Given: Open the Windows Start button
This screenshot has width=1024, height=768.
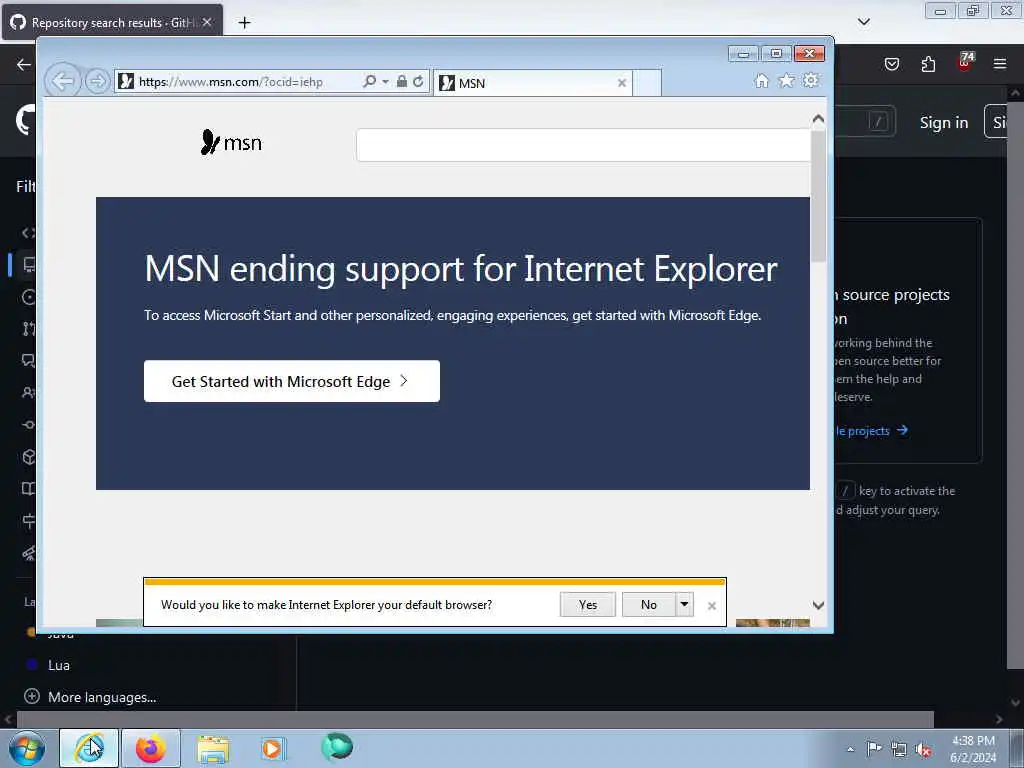Looking at the screenshot, I should coord(27,748).
